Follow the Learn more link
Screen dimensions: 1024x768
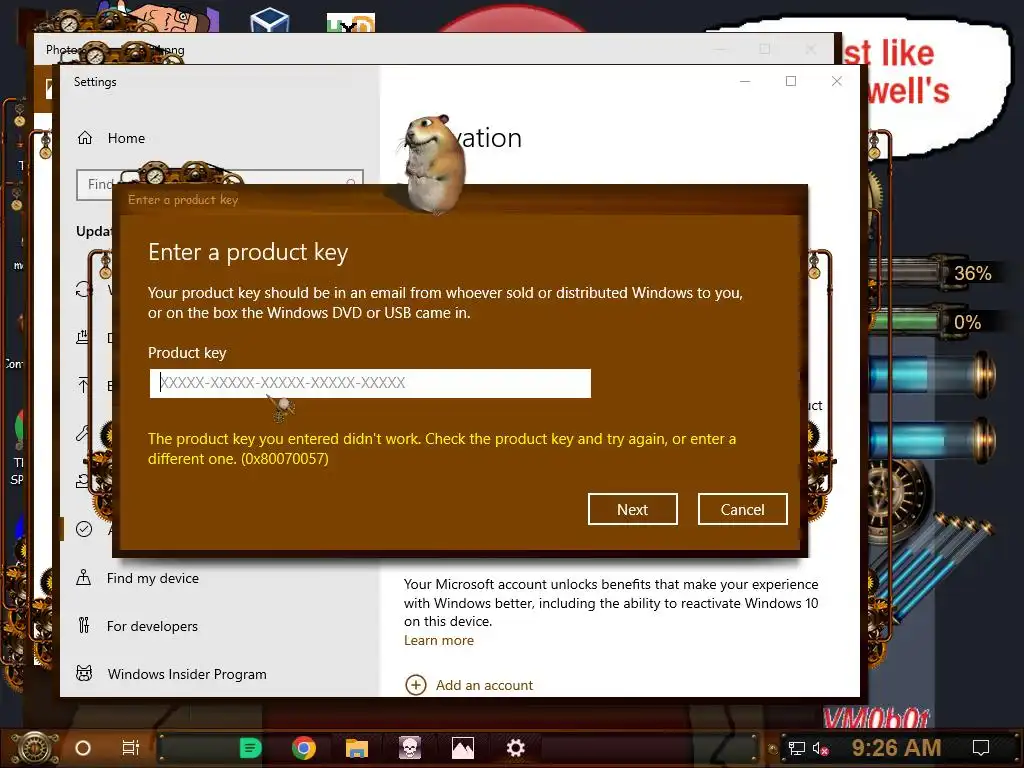(439, 641)
